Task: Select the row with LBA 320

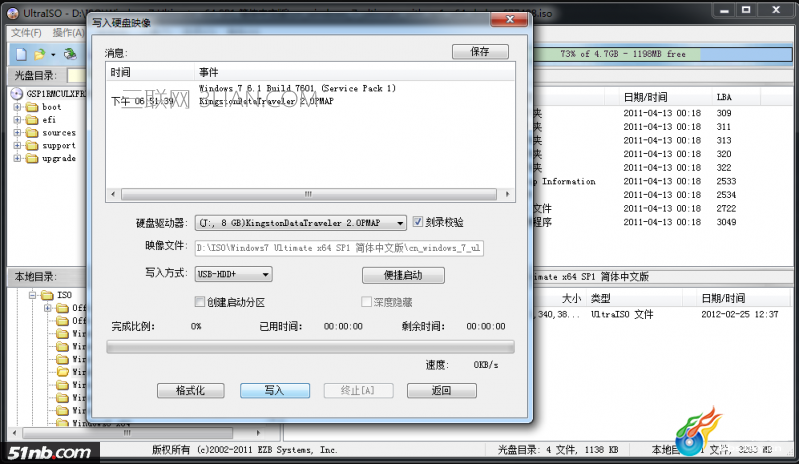Action: point(663,154)
